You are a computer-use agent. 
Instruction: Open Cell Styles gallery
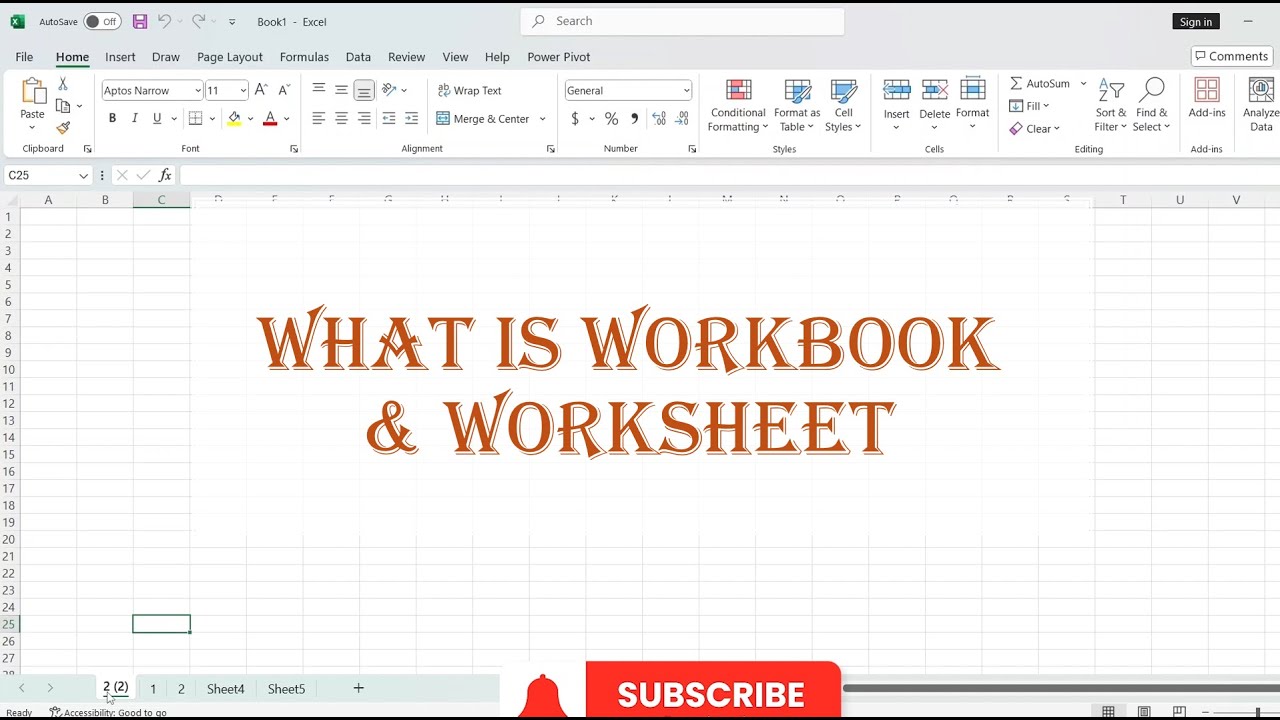pyautogui.click(x=843, y=106)
